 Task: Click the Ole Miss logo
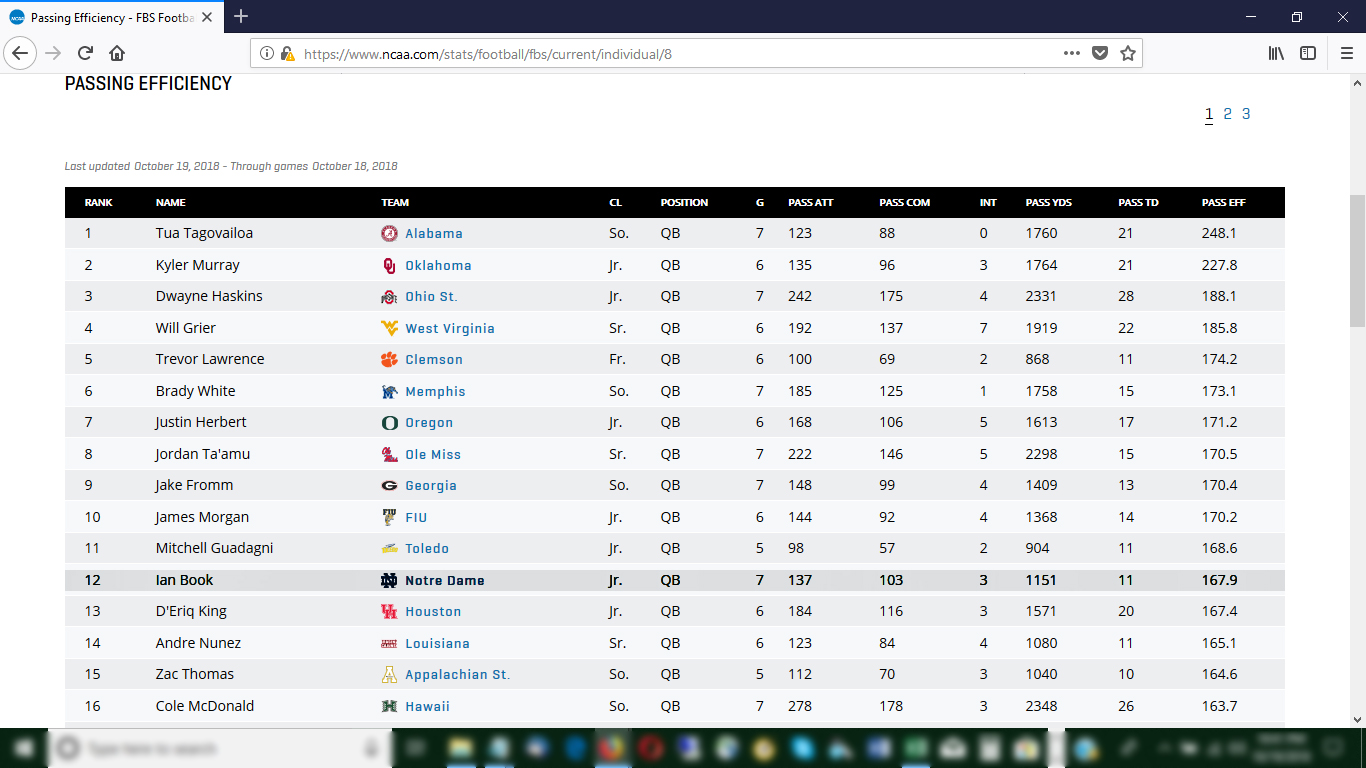point(389,454)
